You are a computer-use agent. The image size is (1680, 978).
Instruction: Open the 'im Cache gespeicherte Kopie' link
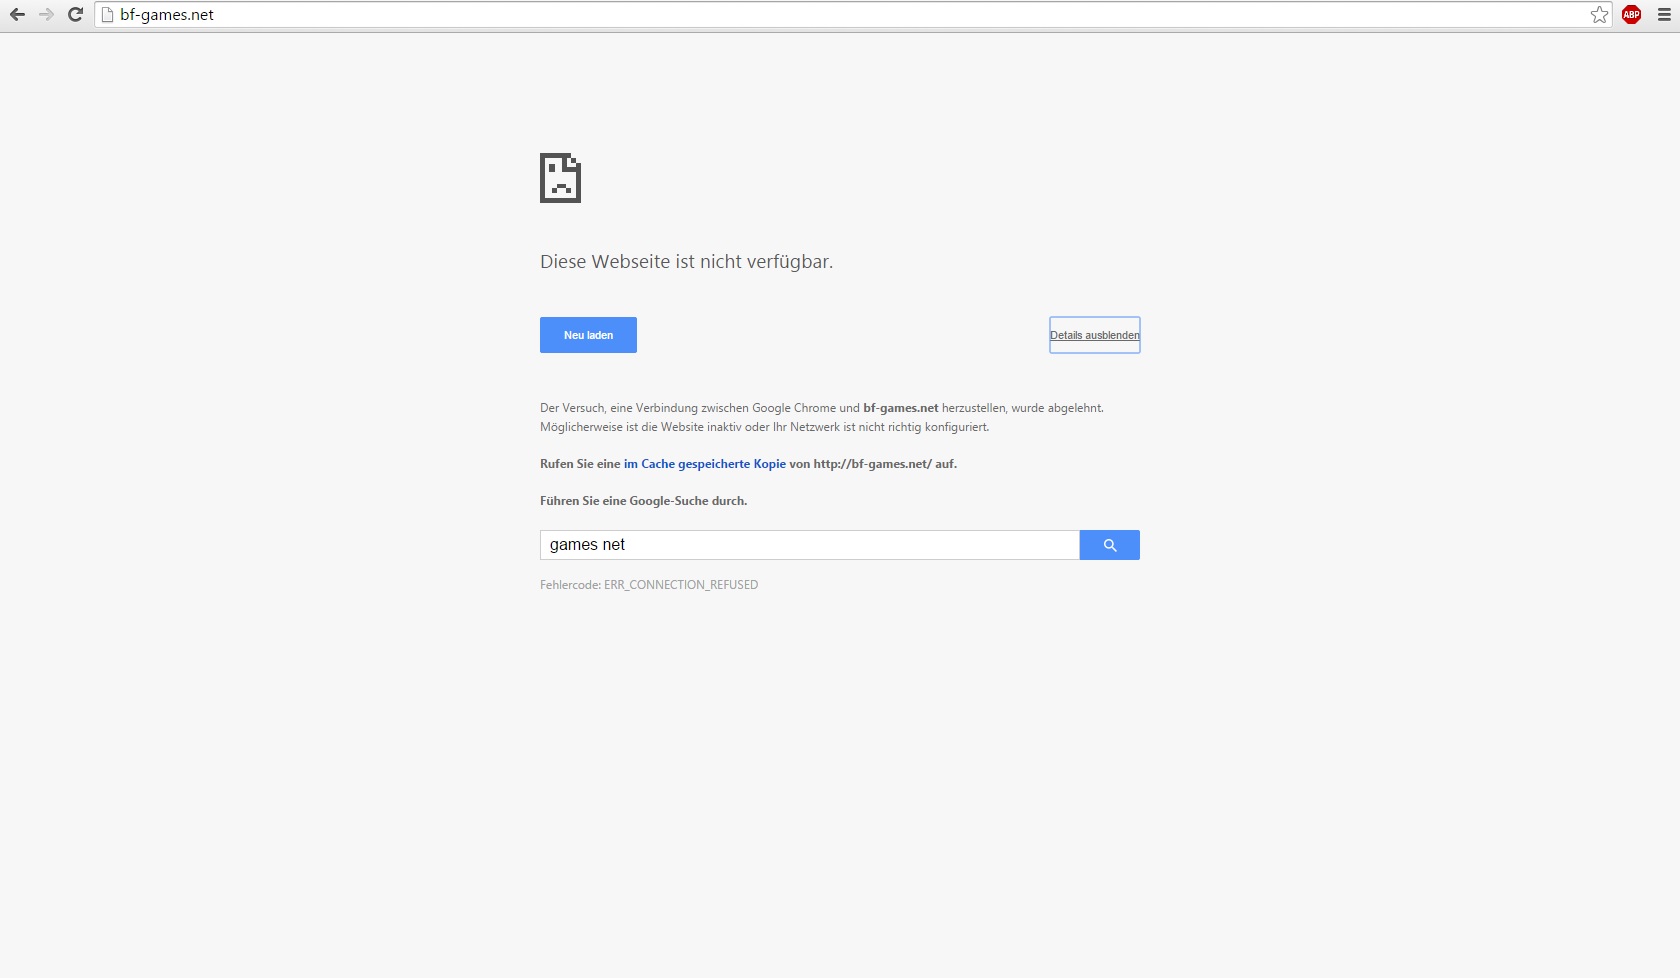[x=704, y=464]
